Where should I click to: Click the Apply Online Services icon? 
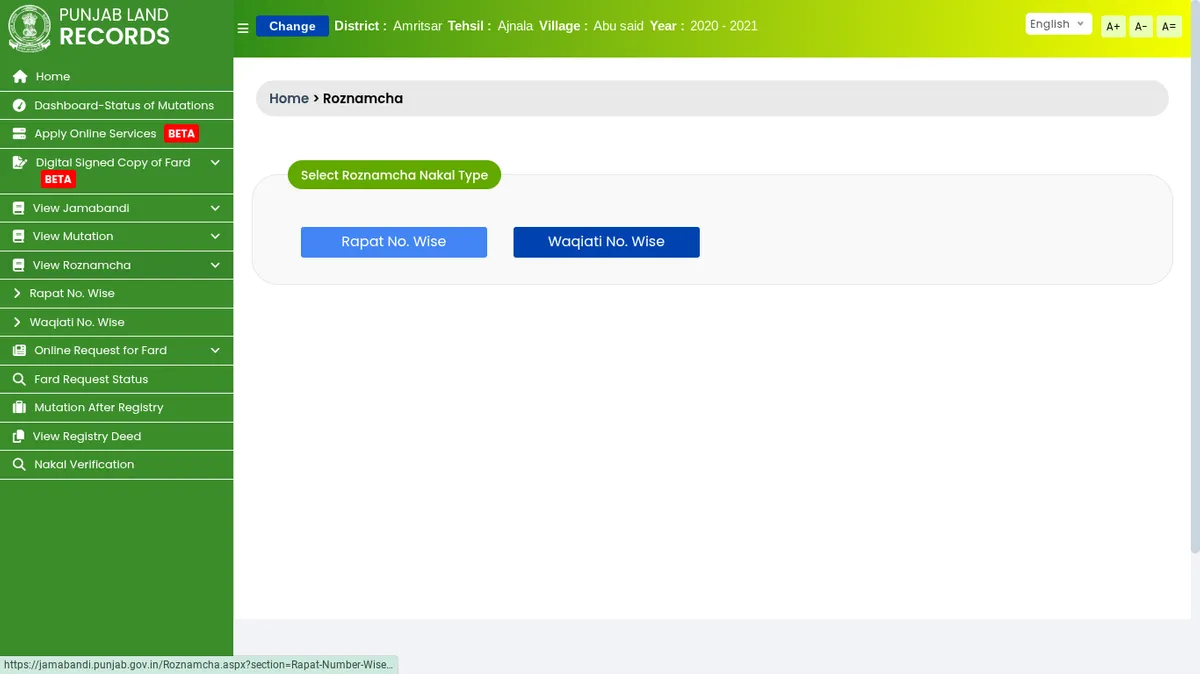tap(19, 134)
